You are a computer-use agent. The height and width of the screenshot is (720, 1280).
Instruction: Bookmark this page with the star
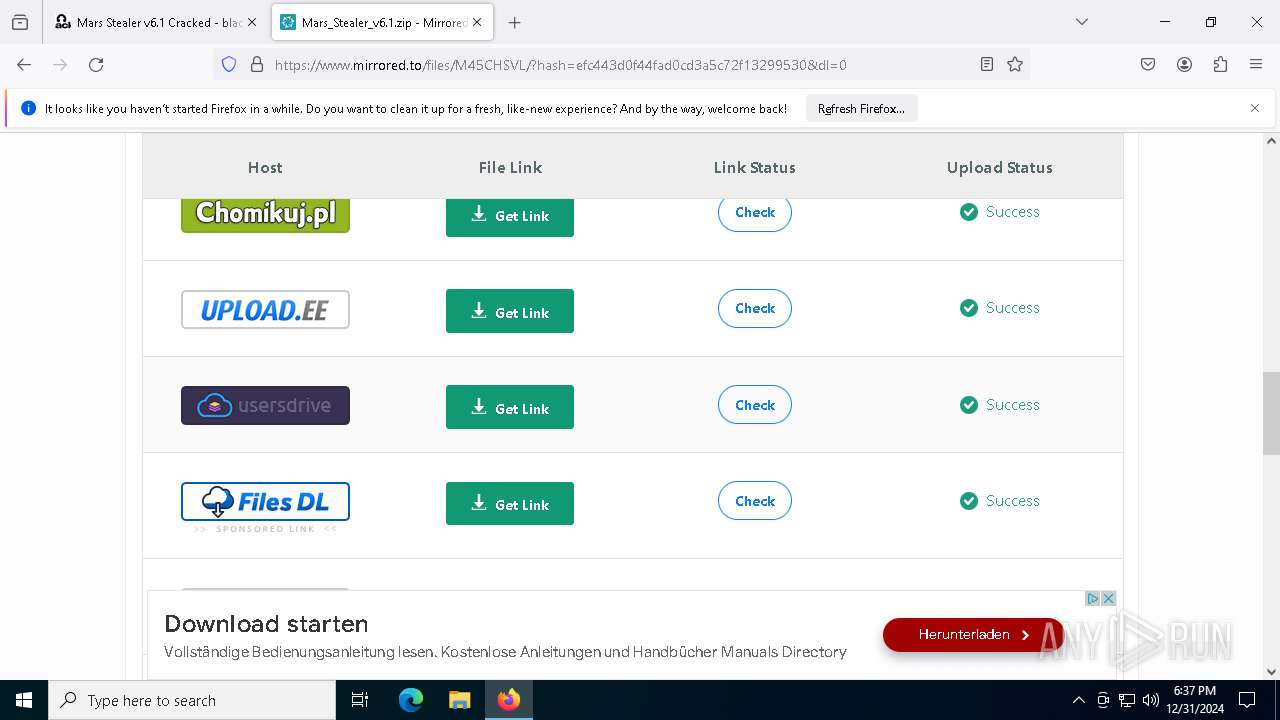click(x=1015, y=64)
